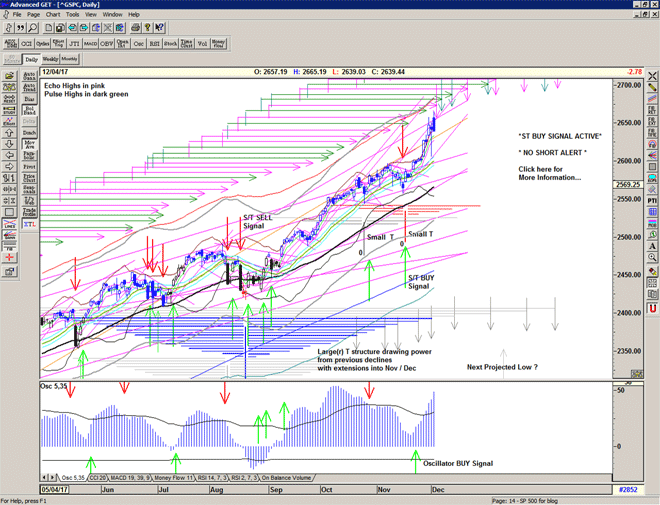The height and width of the screenshot is (505, 660).
Task: Click the Money Flow toolbar button
Action: 218,44
